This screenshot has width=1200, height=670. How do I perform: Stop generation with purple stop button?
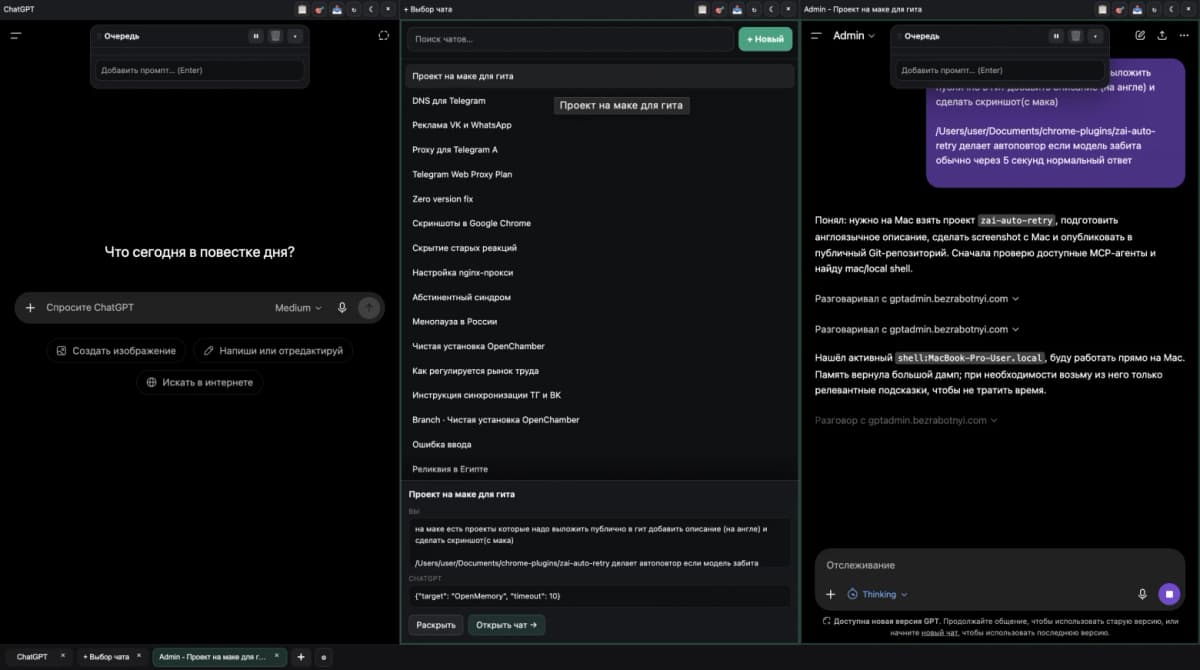[1170, 594]
